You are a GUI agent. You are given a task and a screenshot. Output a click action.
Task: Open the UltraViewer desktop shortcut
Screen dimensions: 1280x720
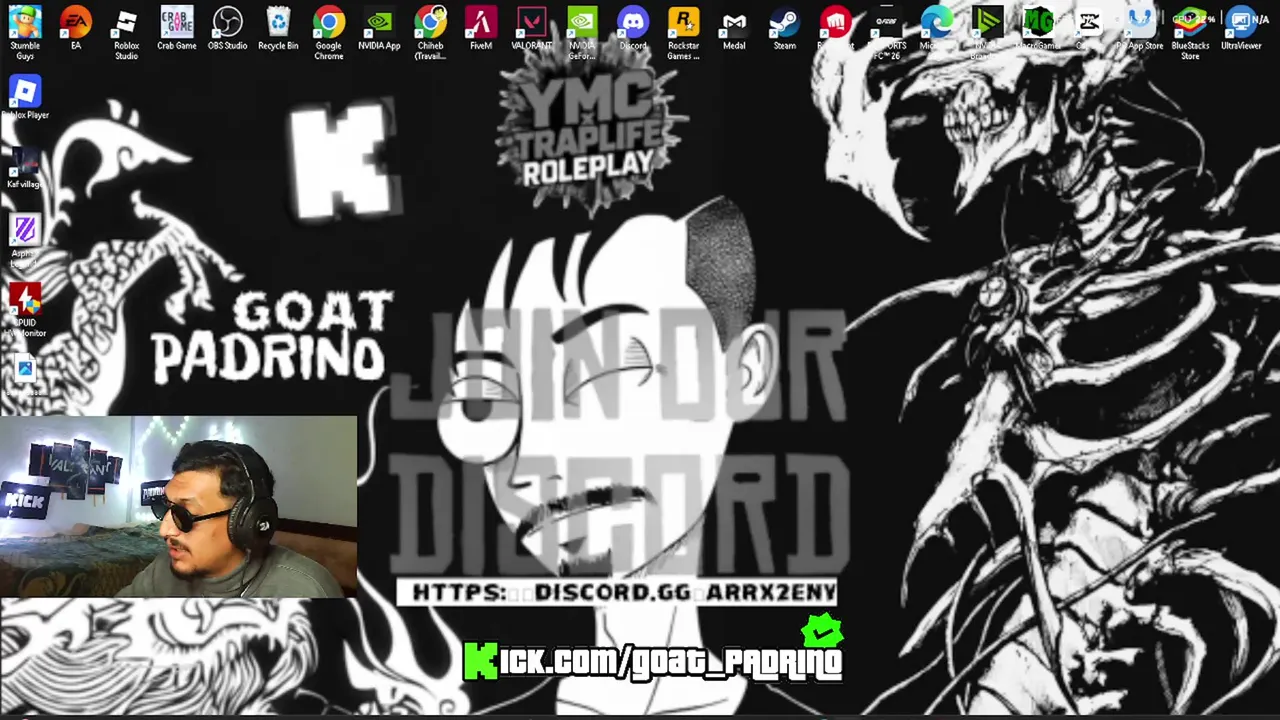pyautogui.click(x=1241, y=28)
